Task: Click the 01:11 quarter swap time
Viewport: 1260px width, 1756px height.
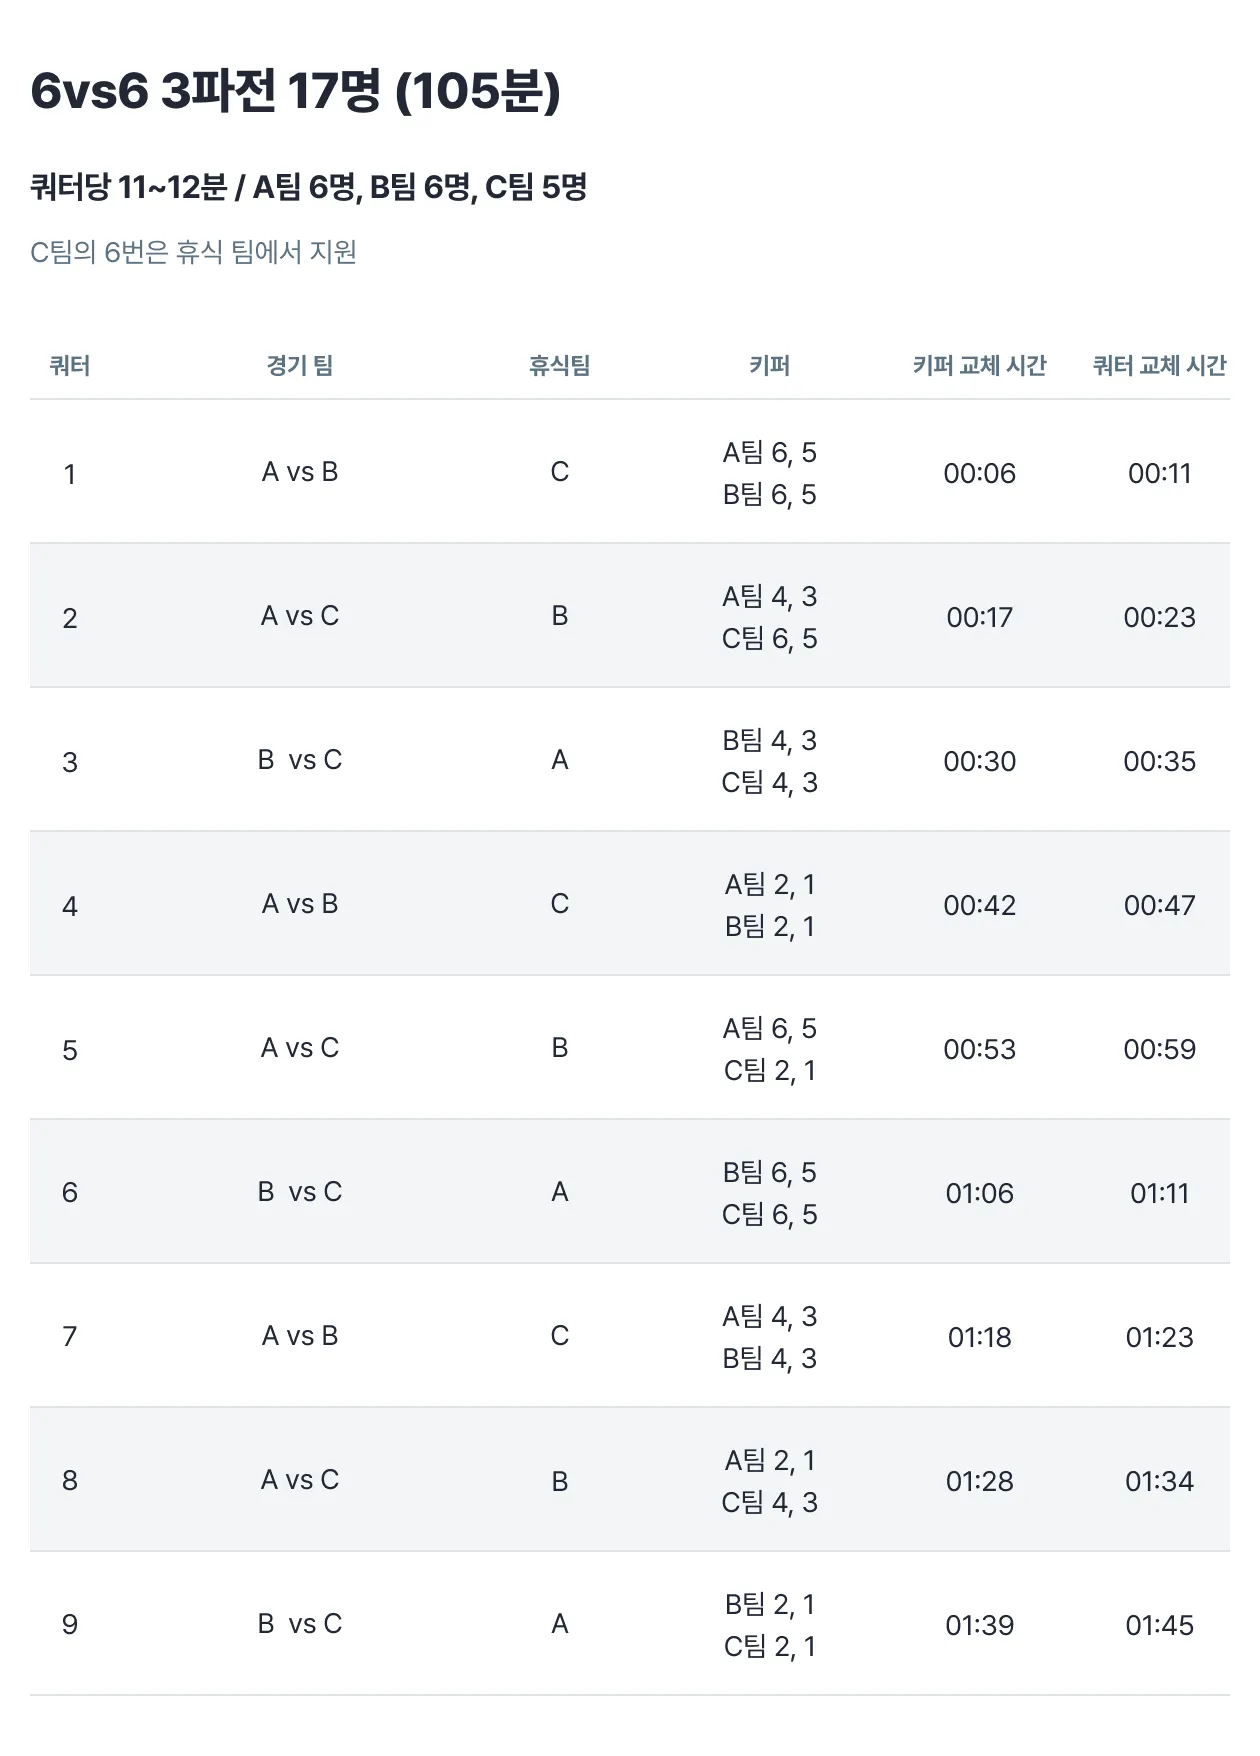Action: click(1159, 1193)
